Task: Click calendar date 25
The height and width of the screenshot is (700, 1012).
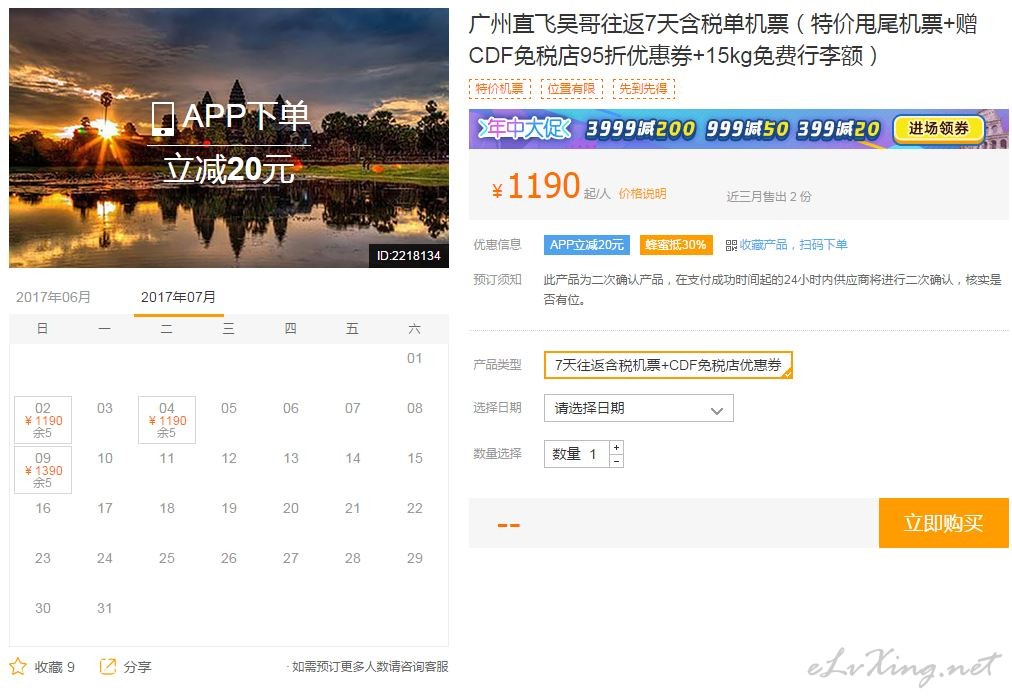Action: tap(167, 558)
